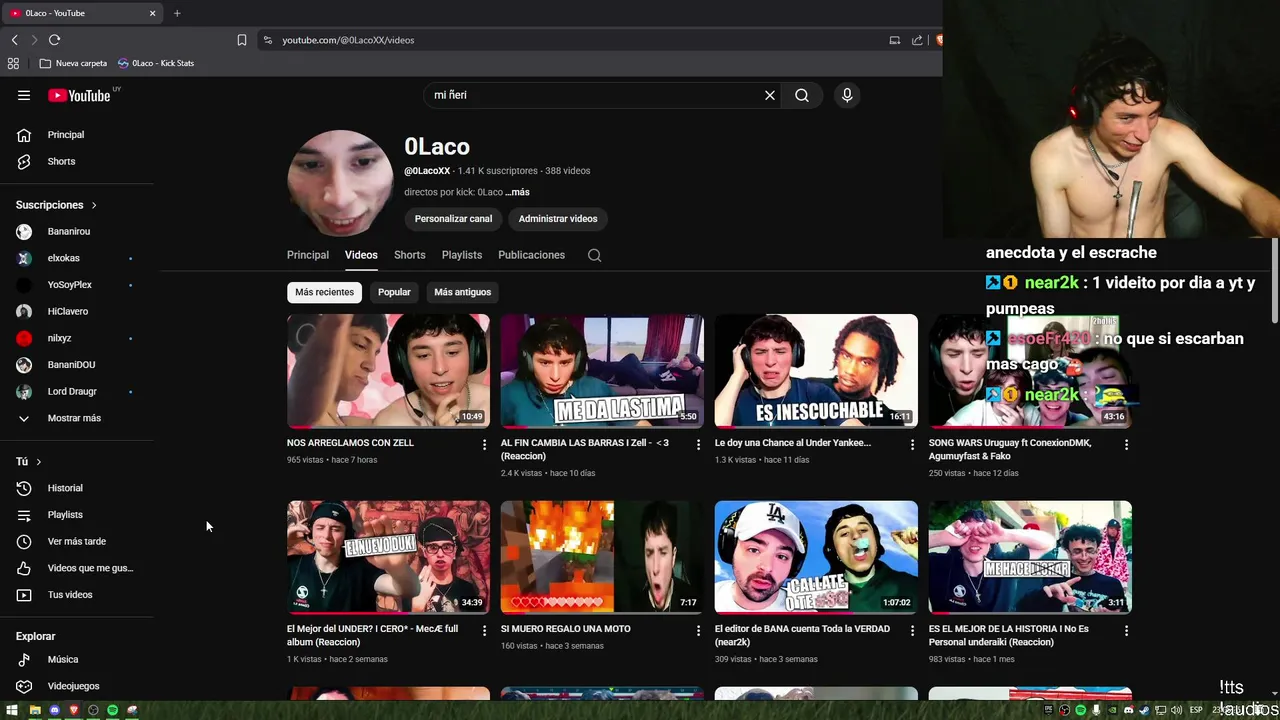
Task: Go back with browser back arrow
Action: pos(14,40)
